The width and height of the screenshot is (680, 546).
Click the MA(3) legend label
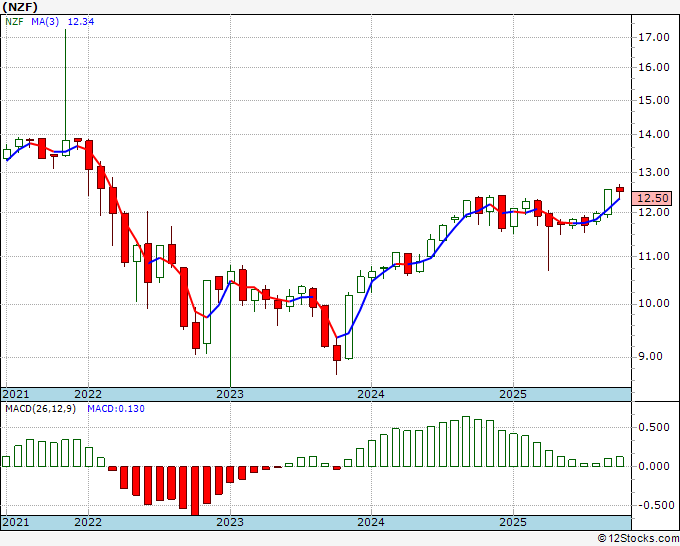click(x=45, y=22)
